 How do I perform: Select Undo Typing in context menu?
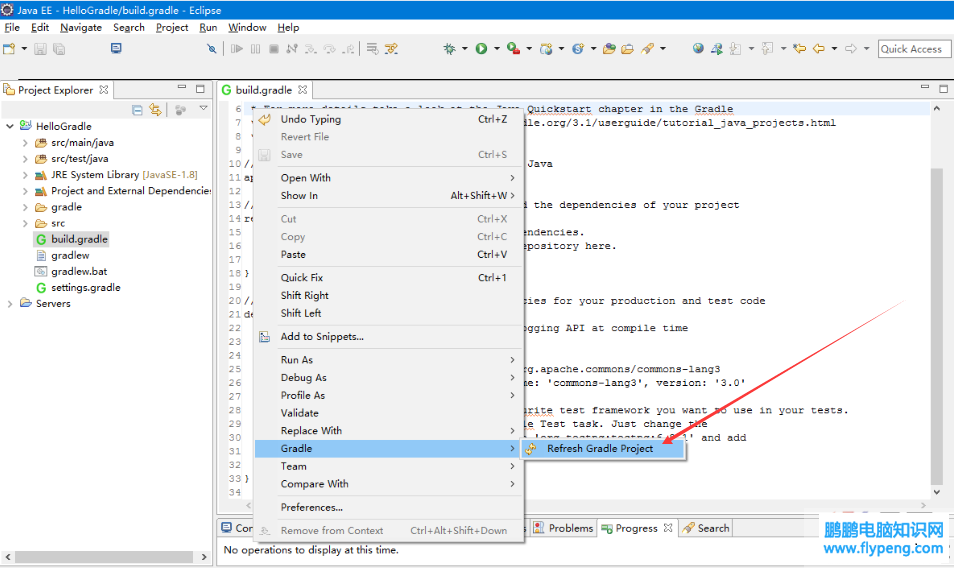coord(389,119)
